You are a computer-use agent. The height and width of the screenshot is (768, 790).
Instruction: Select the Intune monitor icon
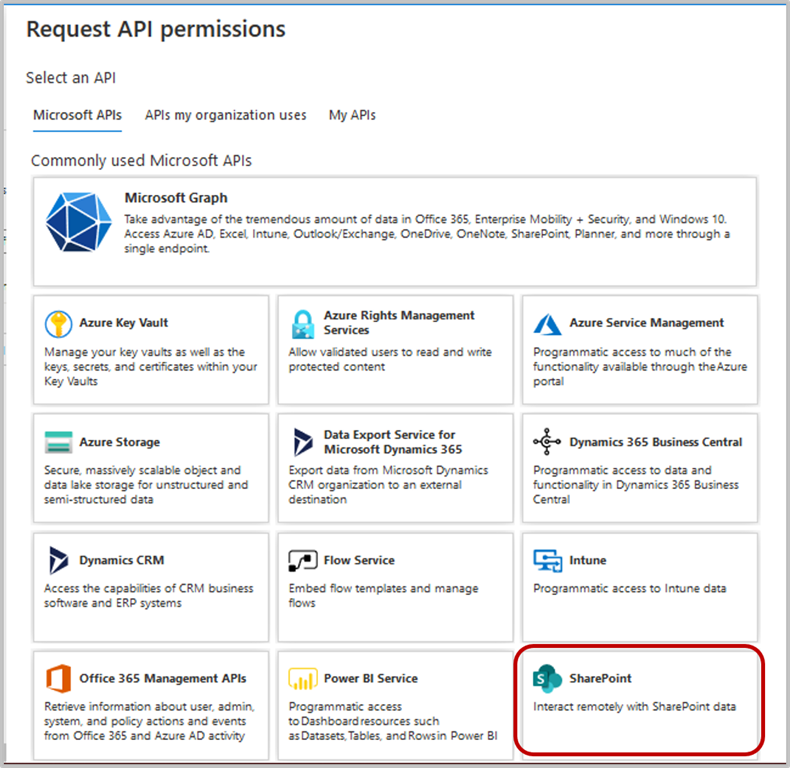[547, 560]
